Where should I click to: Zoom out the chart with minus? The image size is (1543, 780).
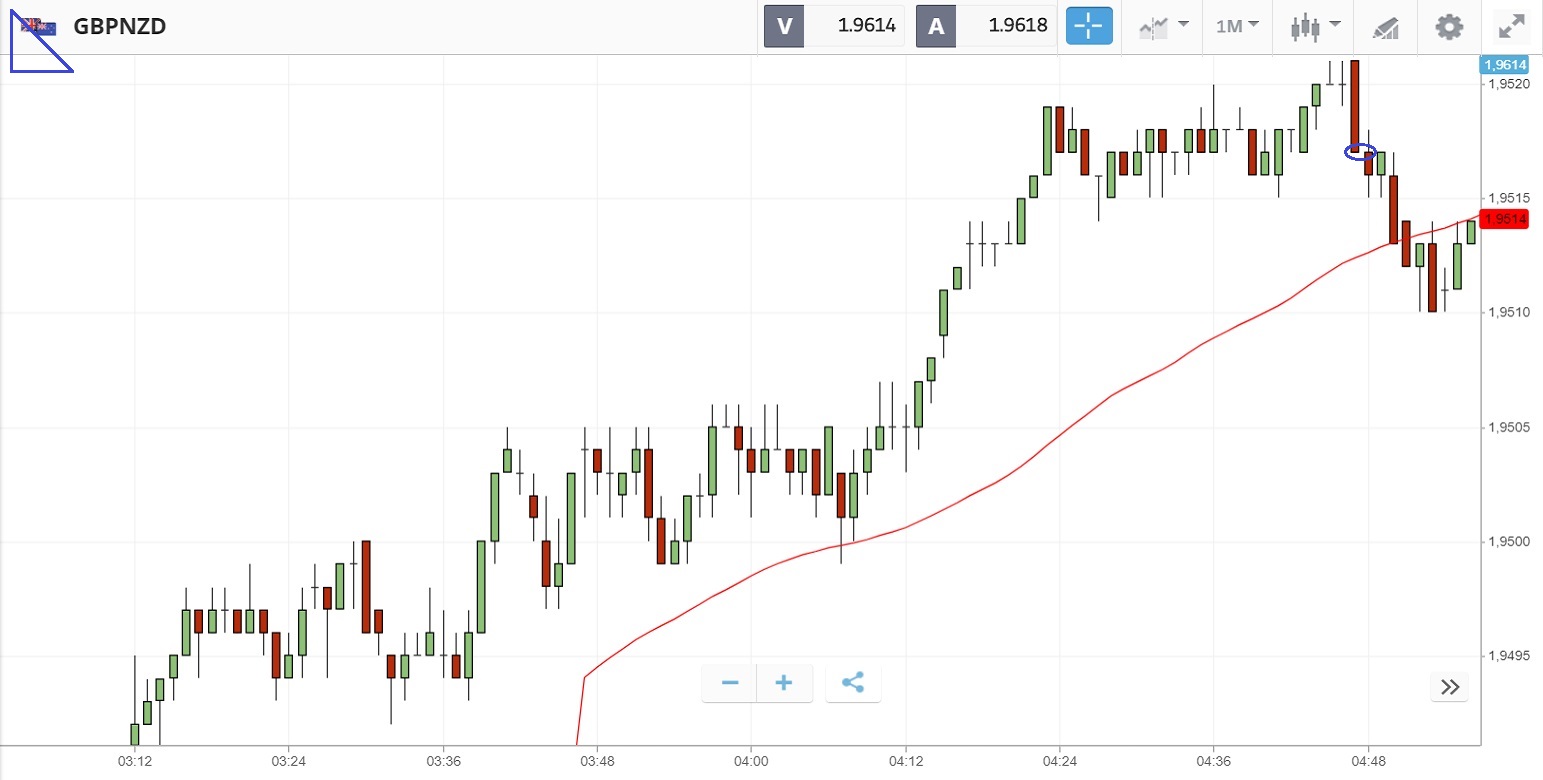[730, 683]
